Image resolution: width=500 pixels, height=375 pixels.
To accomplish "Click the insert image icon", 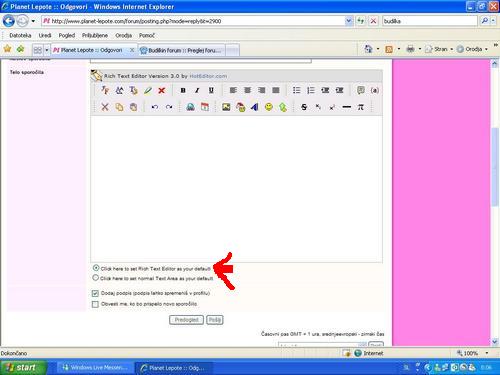I will (x=226, y=107).
